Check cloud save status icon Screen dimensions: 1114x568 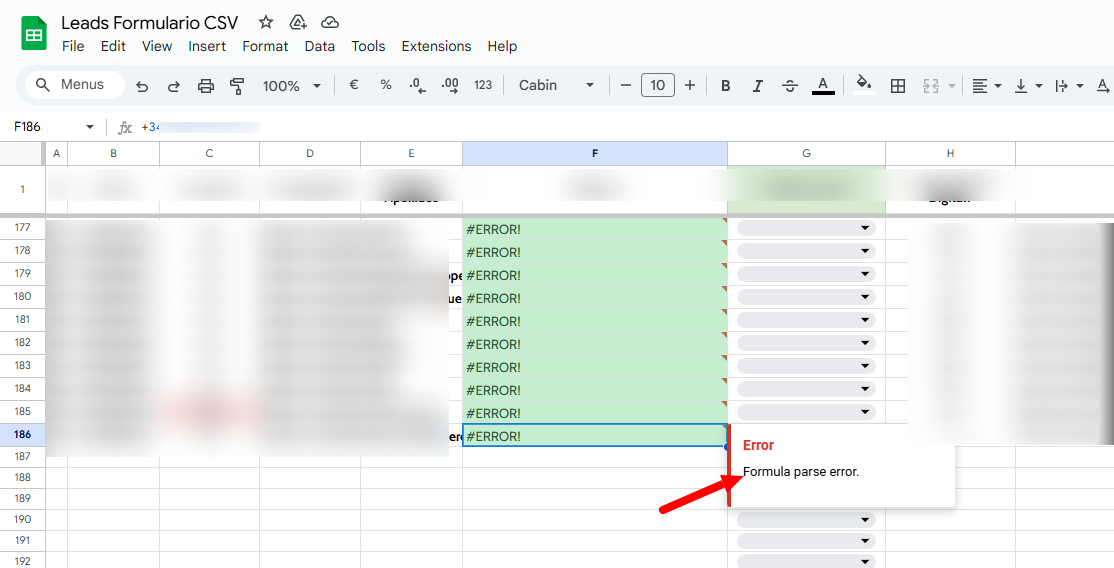point(330,22)
